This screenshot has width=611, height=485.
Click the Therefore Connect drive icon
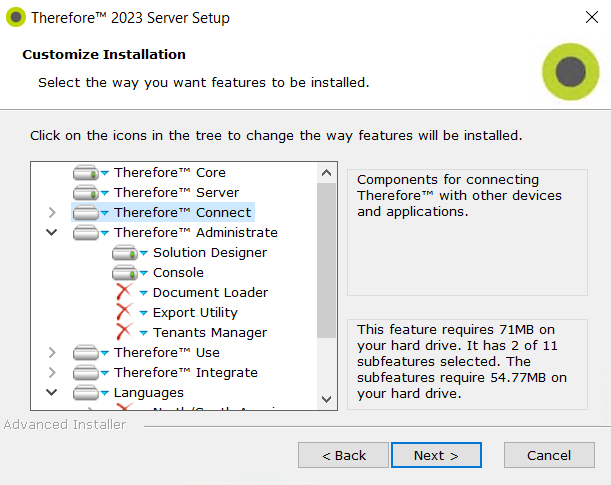pyautogui.click(x=85, y=213)
